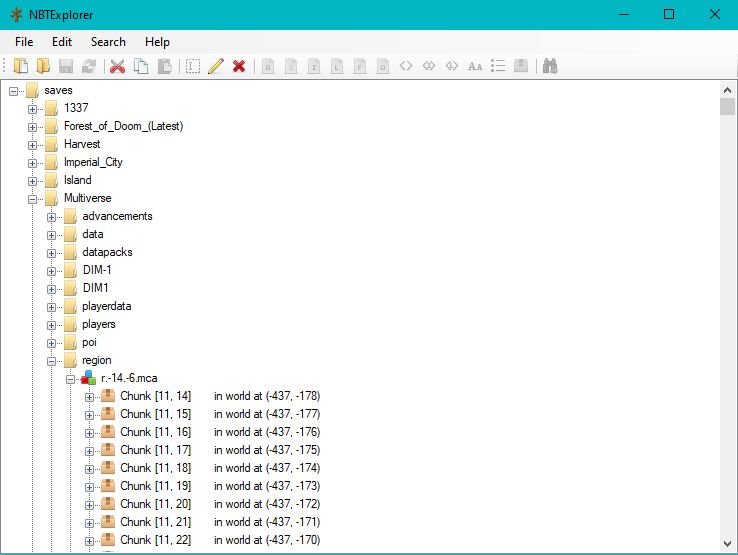Click the Refresh arrows icon
Viewport: 738px width, 555px height.
[89, 66]
